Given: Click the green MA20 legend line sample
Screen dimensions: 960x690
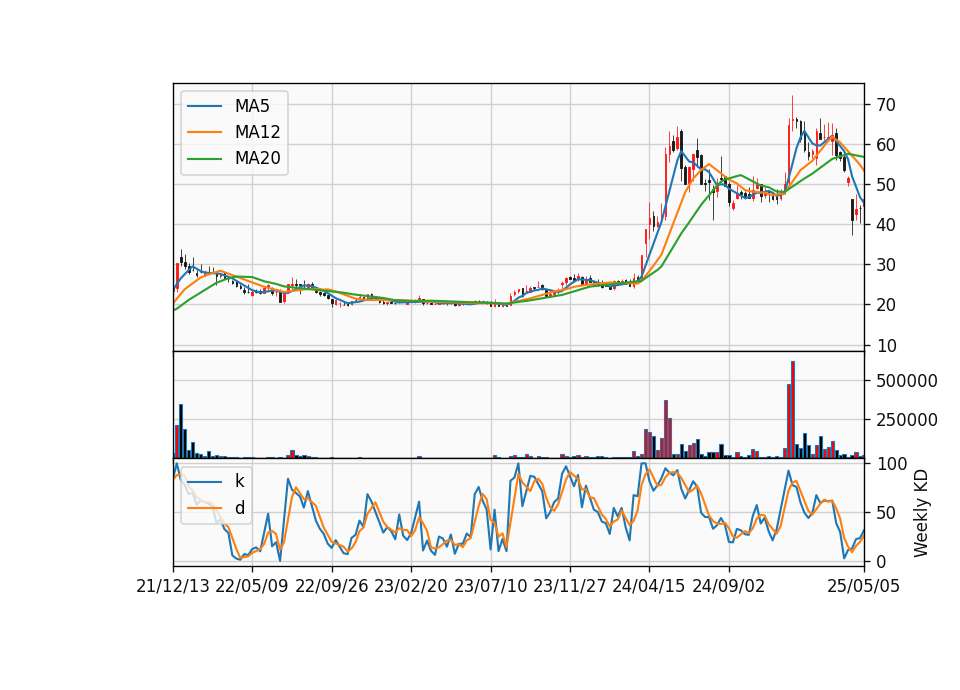Looking at the screenshot, I should [204, 159].
